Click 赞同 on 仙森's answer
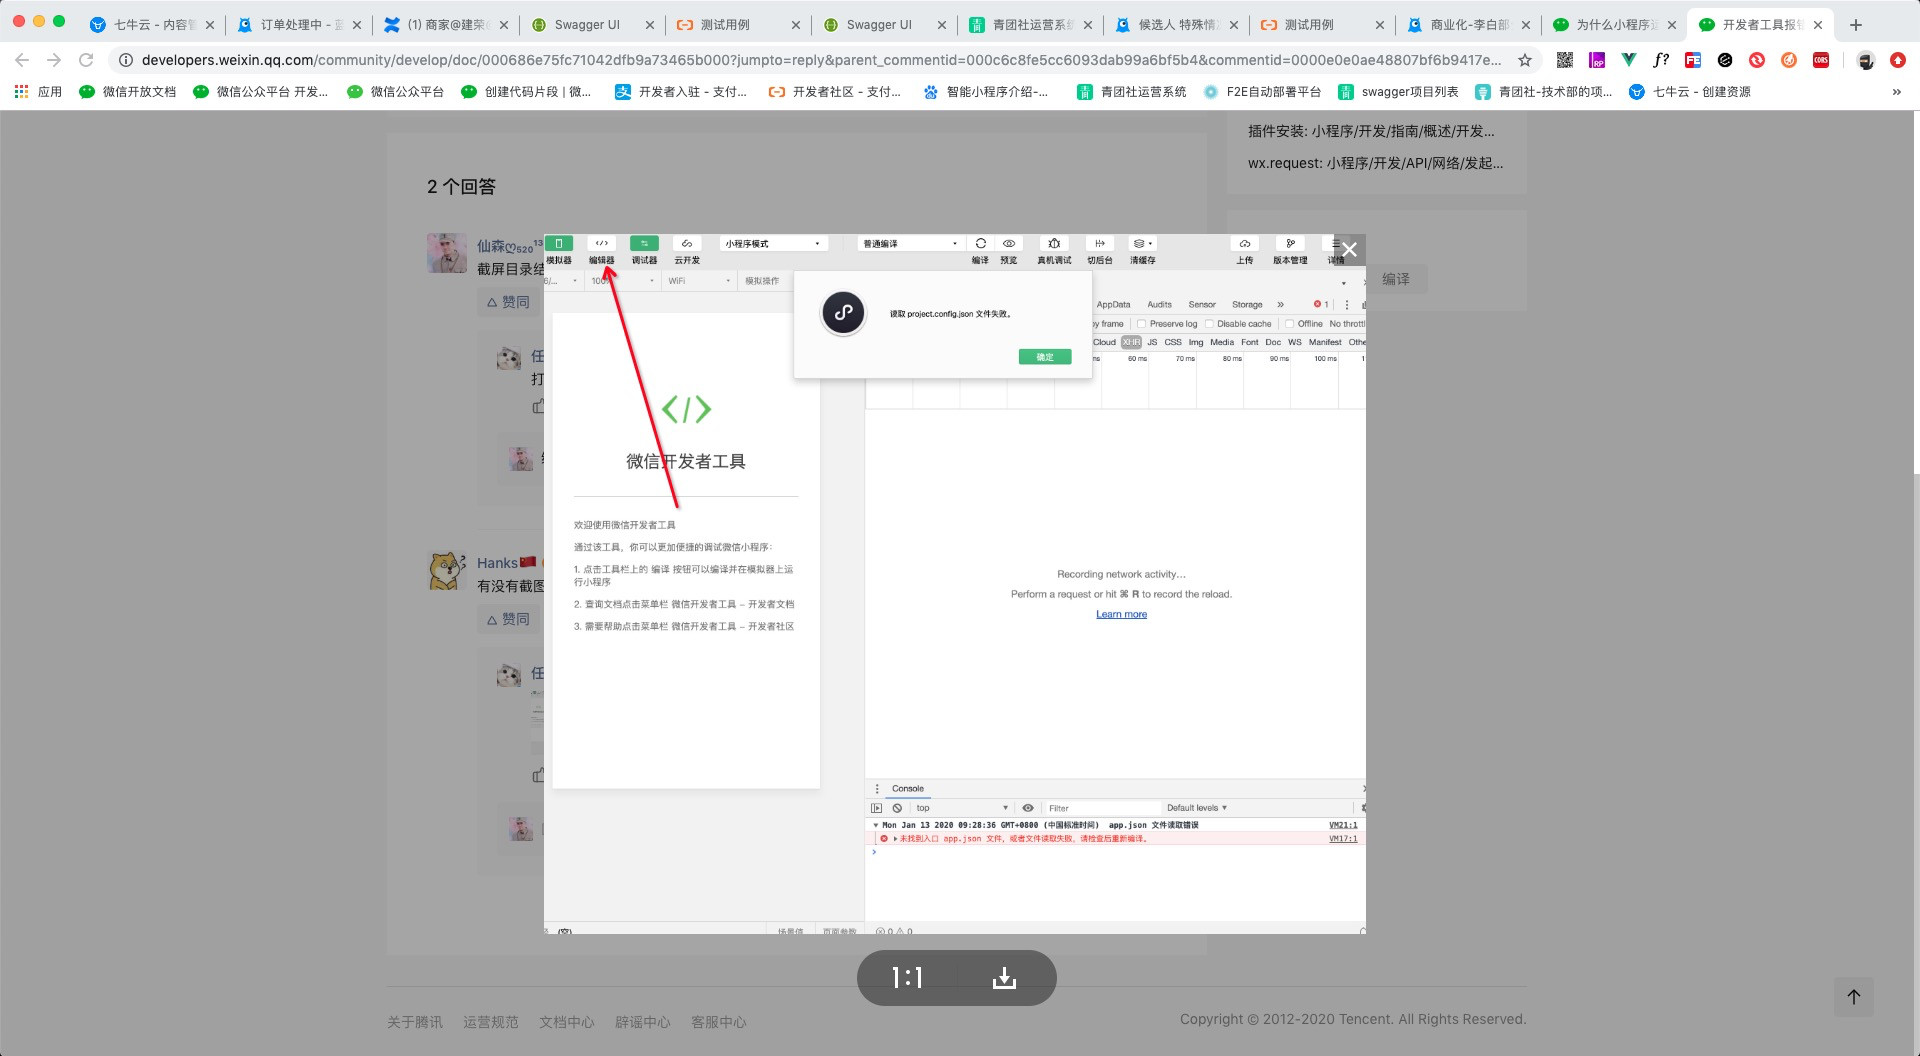This screenshot has height=1056, width=1920. coord(508,302)
